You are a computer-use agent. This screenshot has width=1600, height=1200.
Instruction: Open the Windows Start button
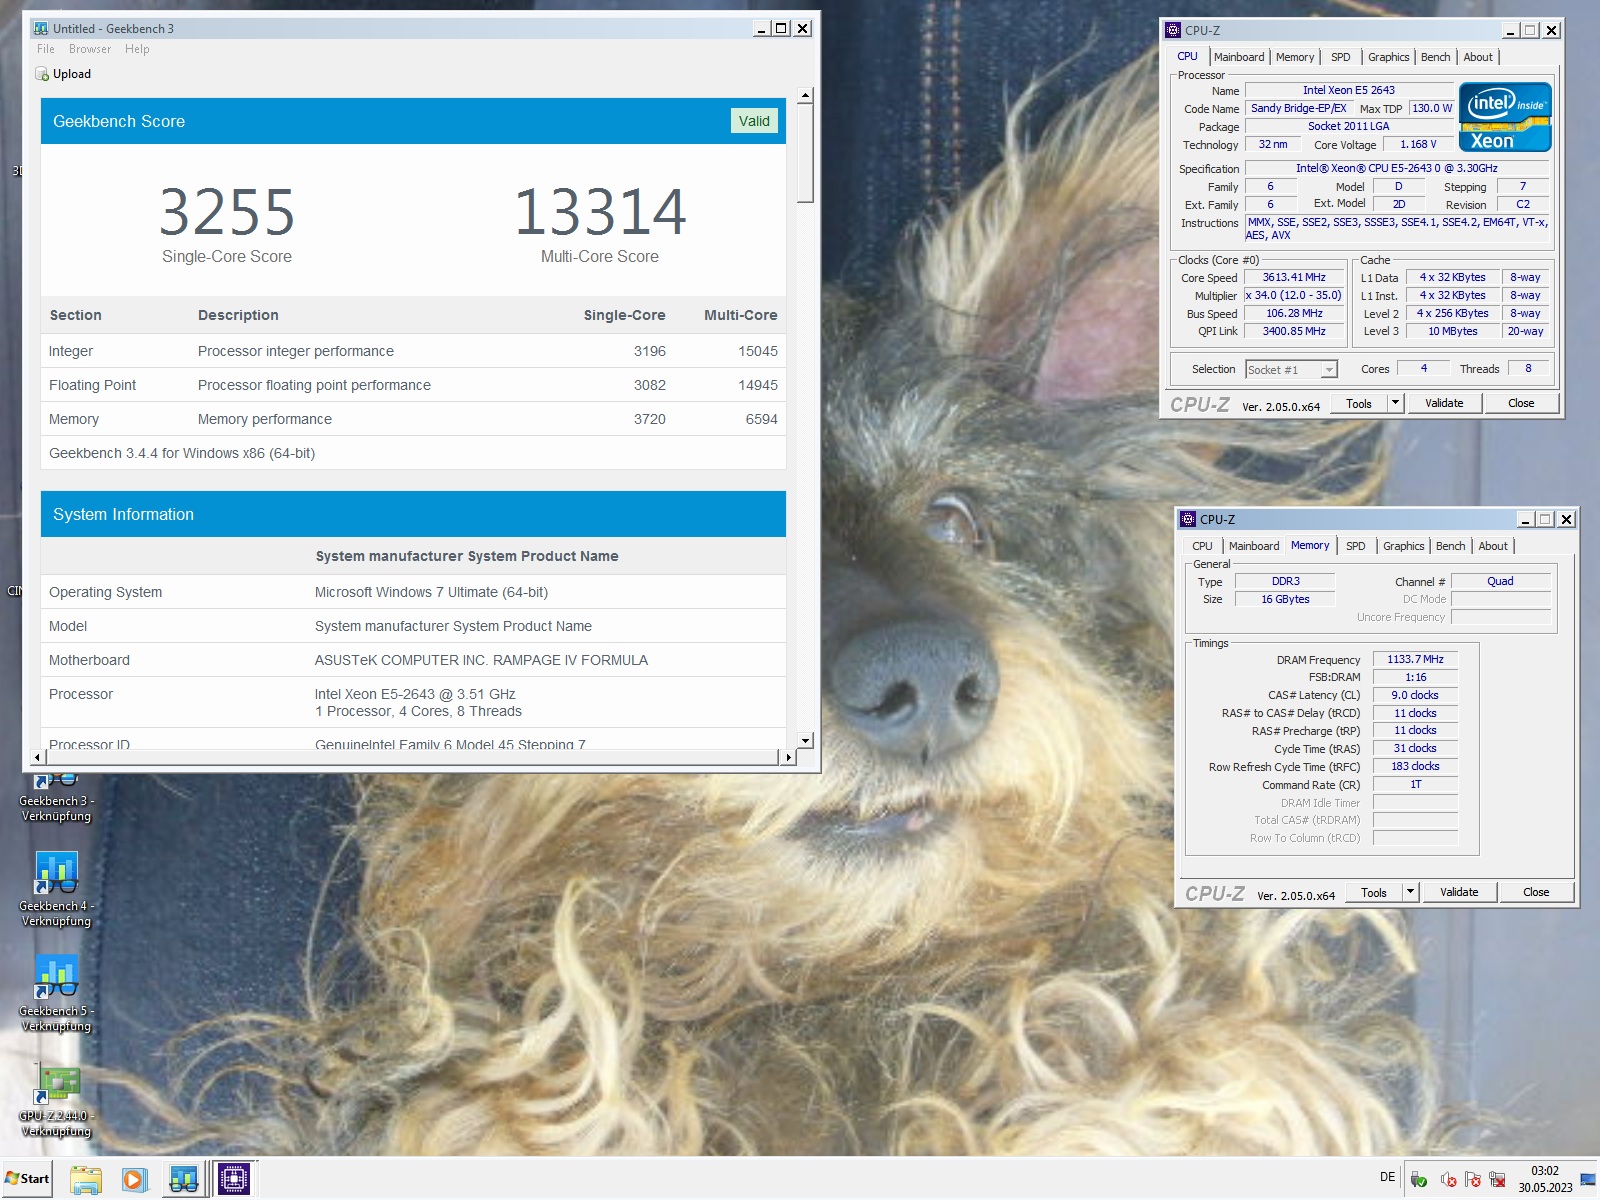click(x=27, y=1179)
